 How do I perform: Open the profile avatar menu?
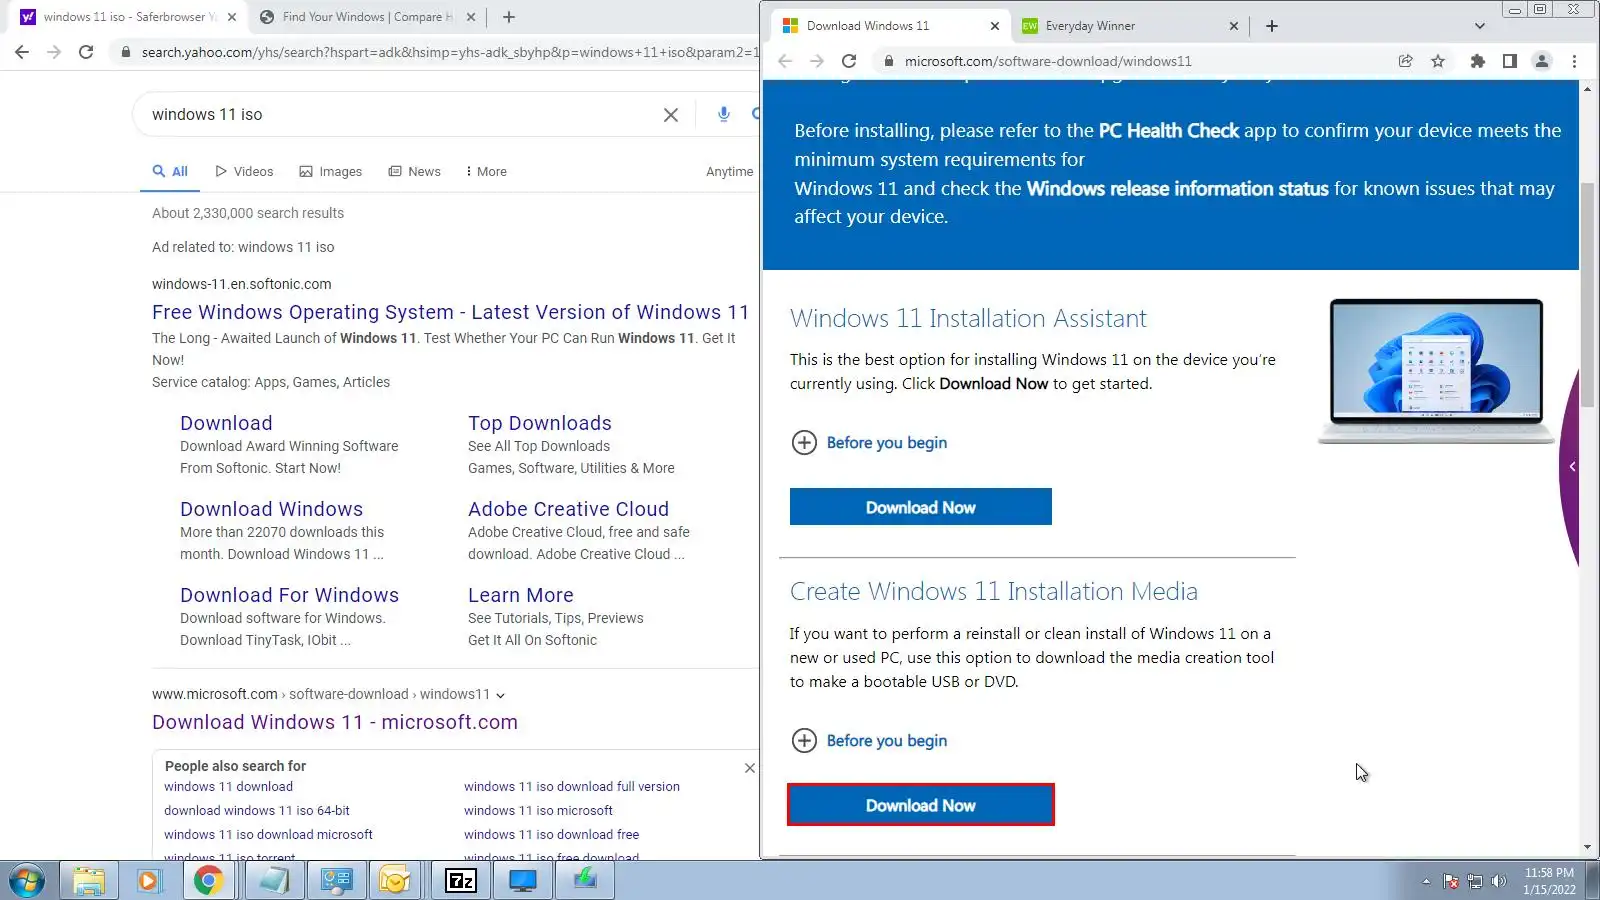click(x=1542, y=61)
